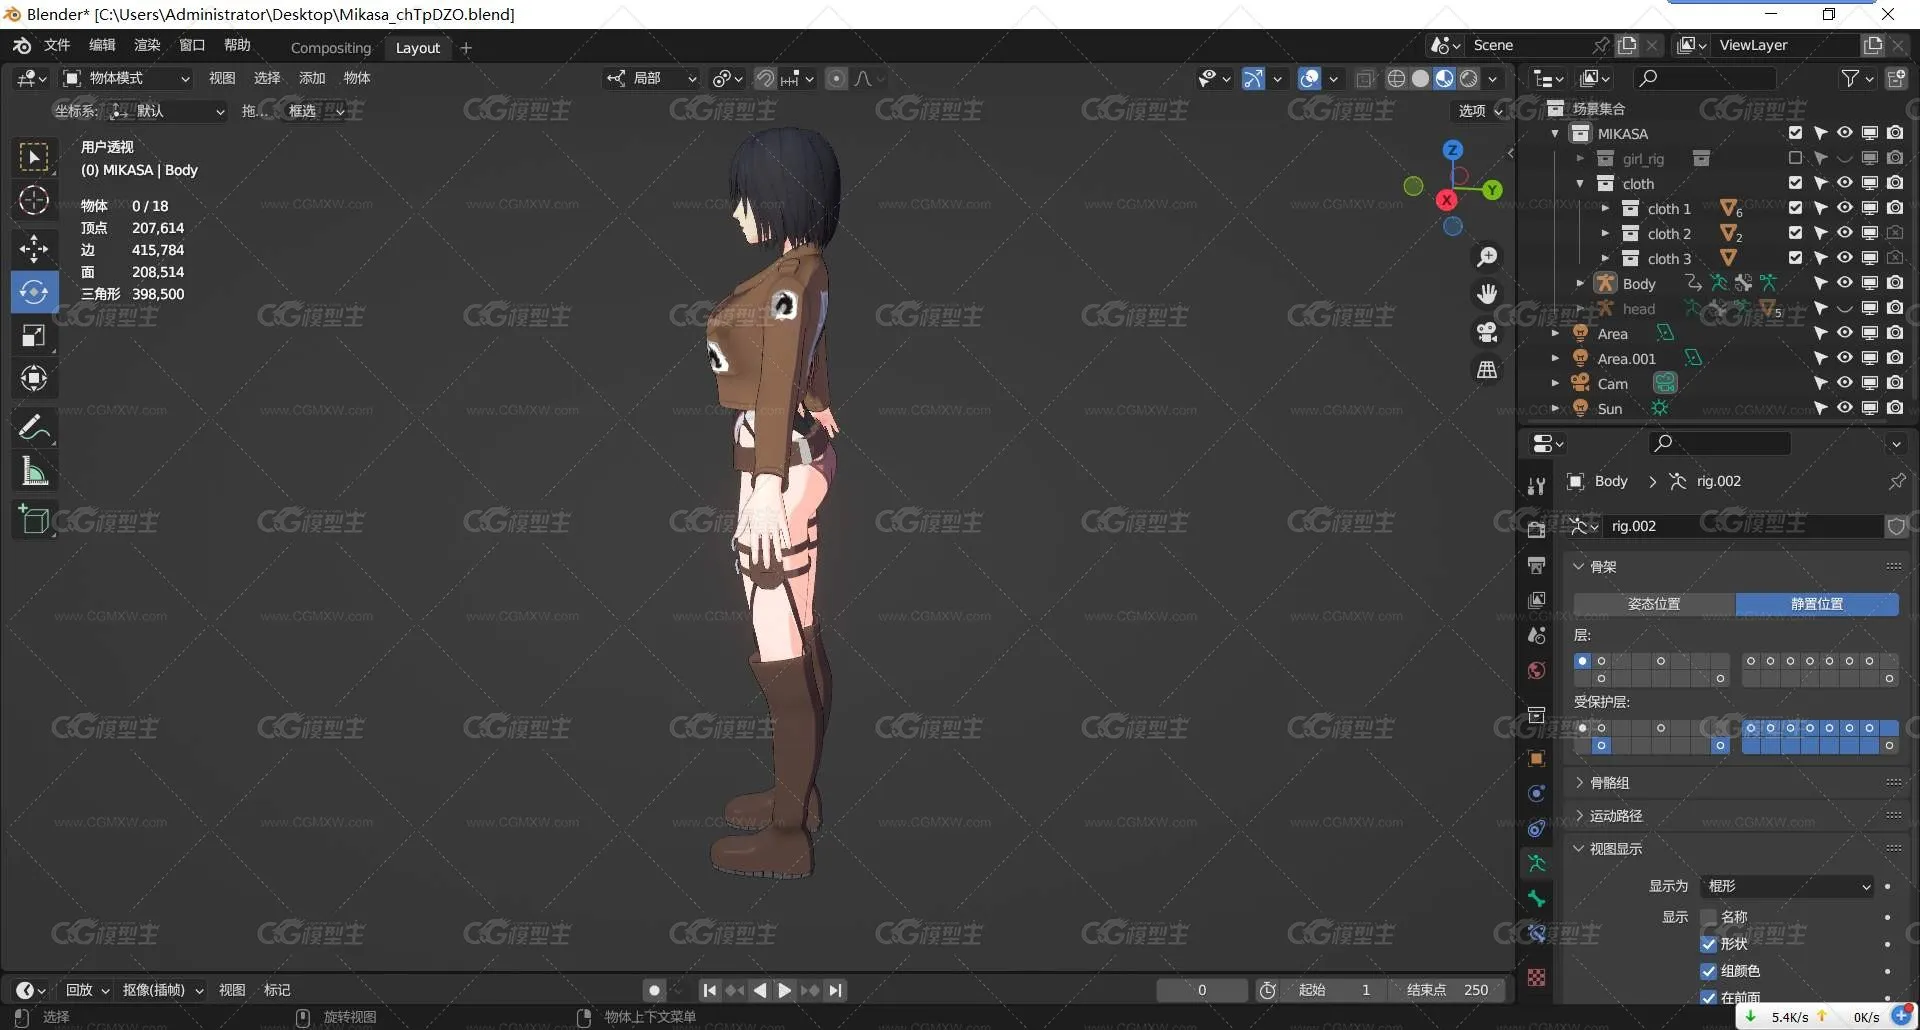The height and width of the screenshot is (1030, 1920).
Task: Uncheck MIKASA collection exclude checkbox
Action: (x=1795, y=133)
